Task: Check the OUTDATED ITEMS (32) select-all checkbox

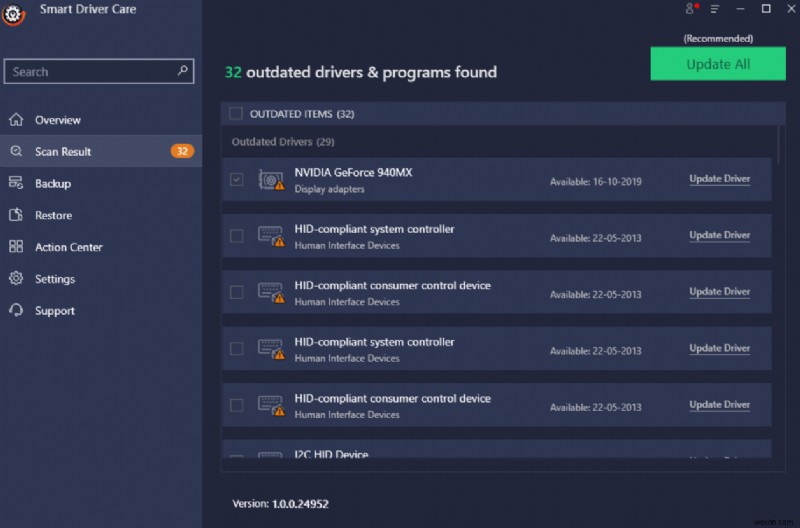Action: [236, 113]
